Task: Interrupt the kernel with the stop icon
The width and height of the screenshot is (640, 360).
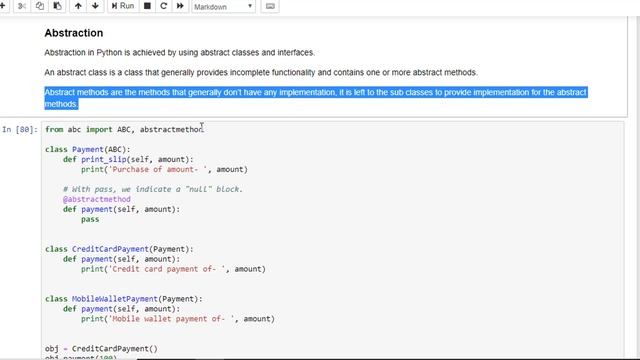Action: click(x=147, y=6)
